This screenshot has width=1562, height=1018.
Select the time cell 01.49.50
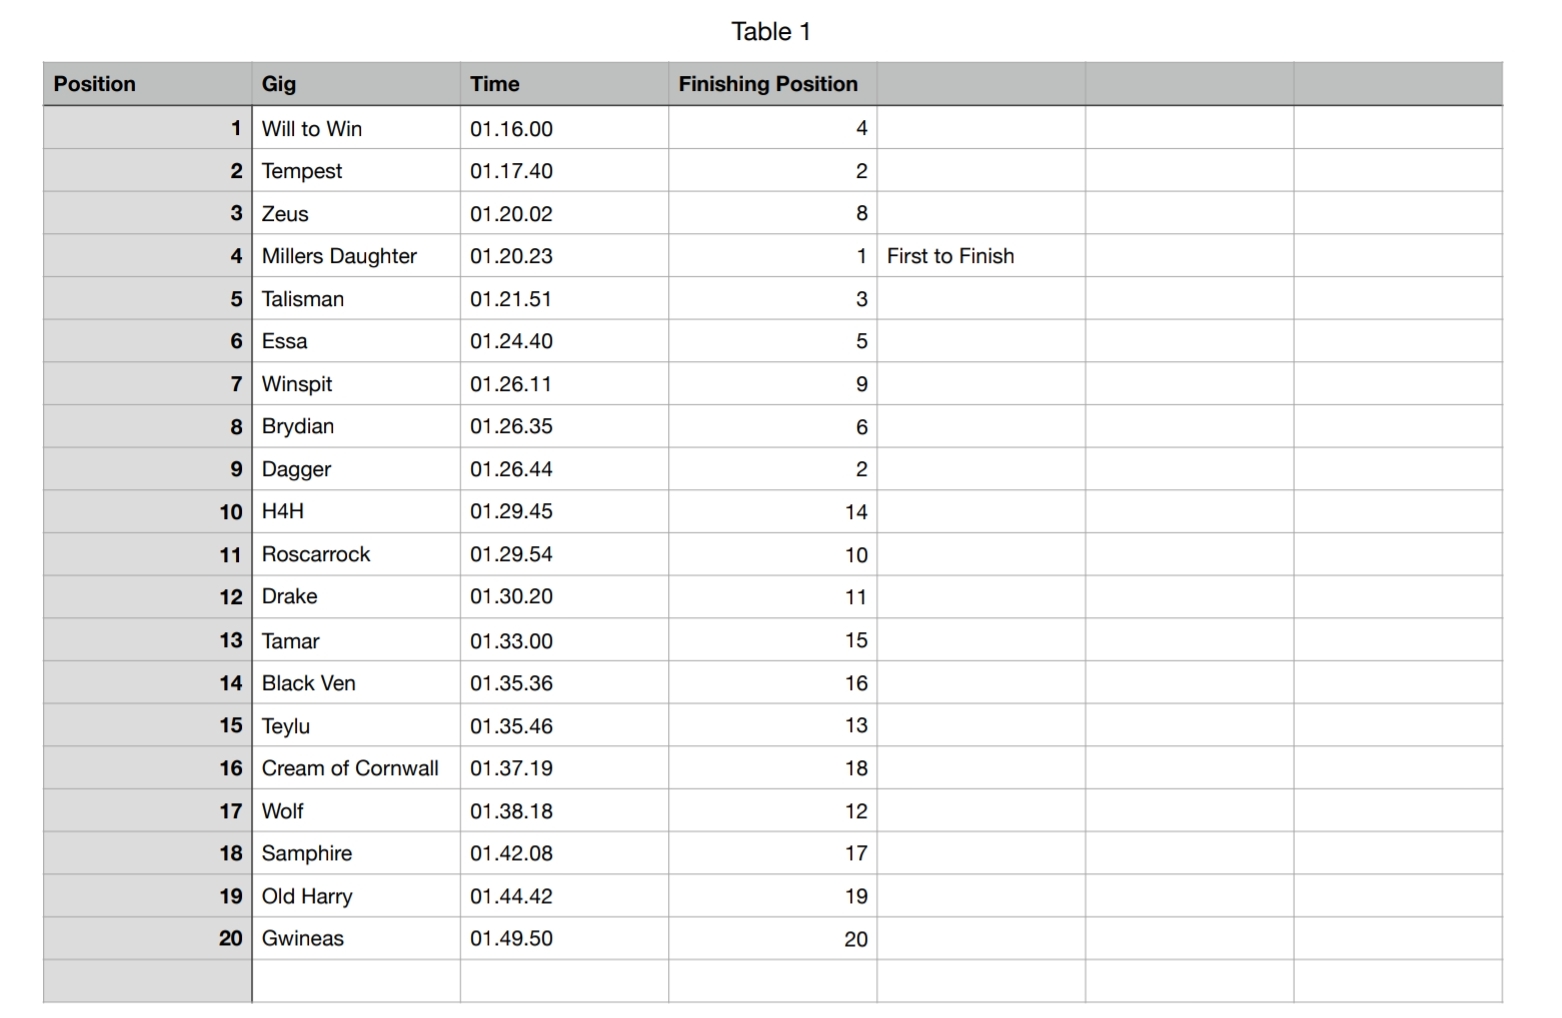click(564, 938)
